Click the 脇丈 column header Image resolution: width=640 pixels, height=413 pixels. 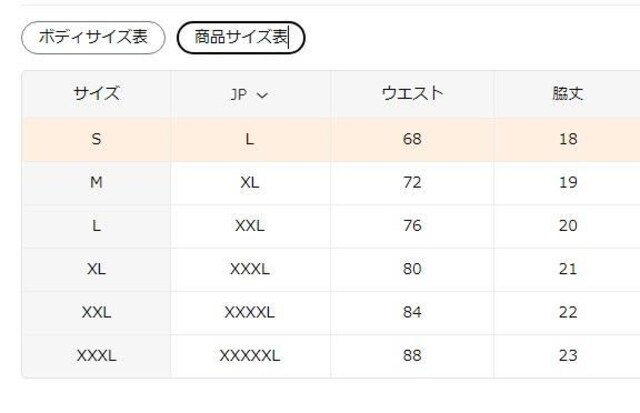(568, 95)
